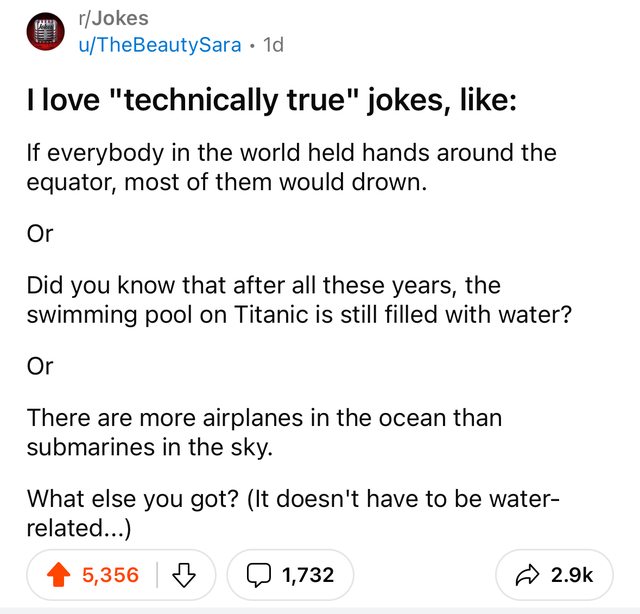The width and height of the screenshot is (640, 614).
Task: Upvote the technically true jokes post
Action: point(58,575)
